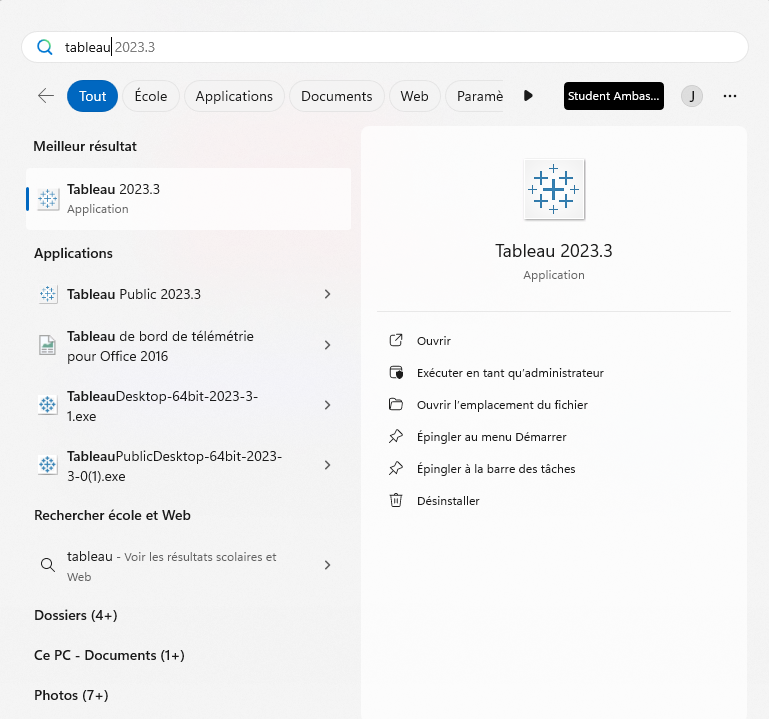Click the TableauDesktop-64bit installer icon

(48, 405)
